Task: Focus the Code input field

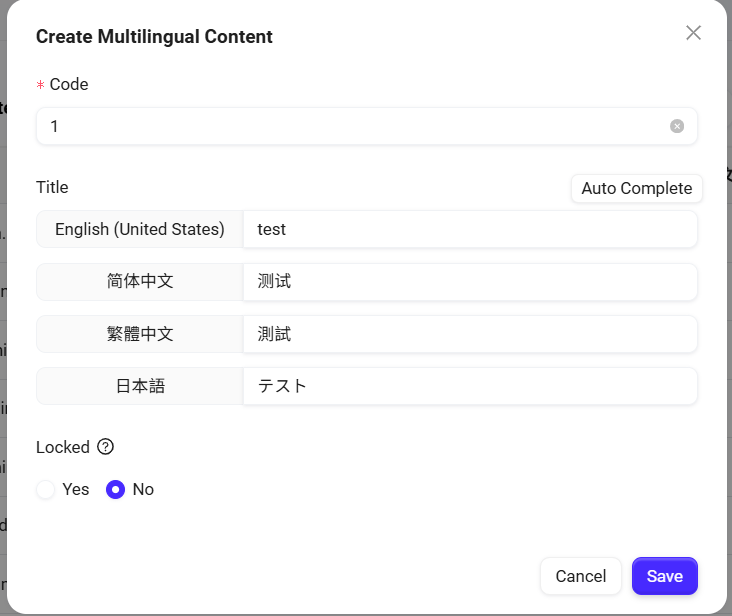Action: point(350,127)
